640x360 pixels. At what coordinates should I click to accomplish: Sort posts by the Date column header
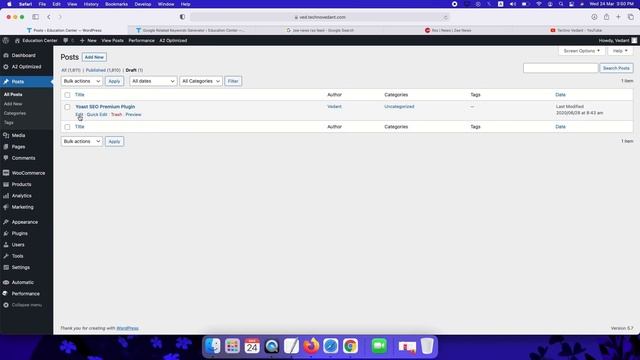(x=560, y=95)
